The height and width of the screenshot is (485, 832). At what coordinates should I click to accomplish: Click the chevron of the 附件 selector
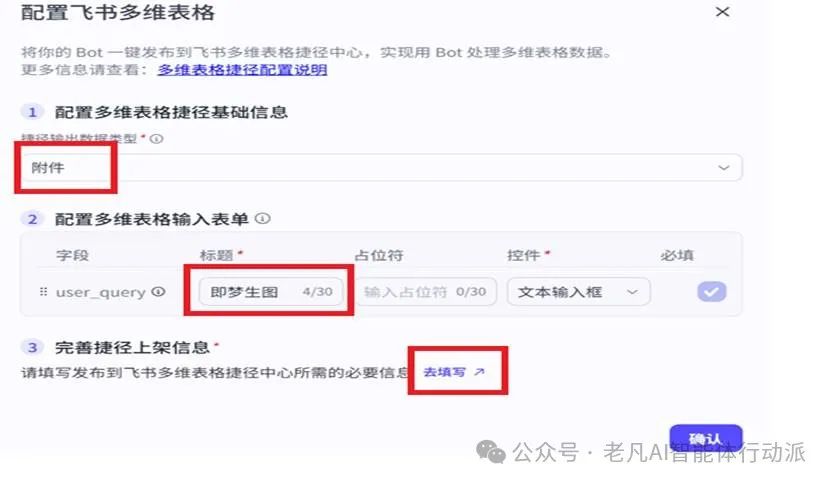tap(723, 168)
